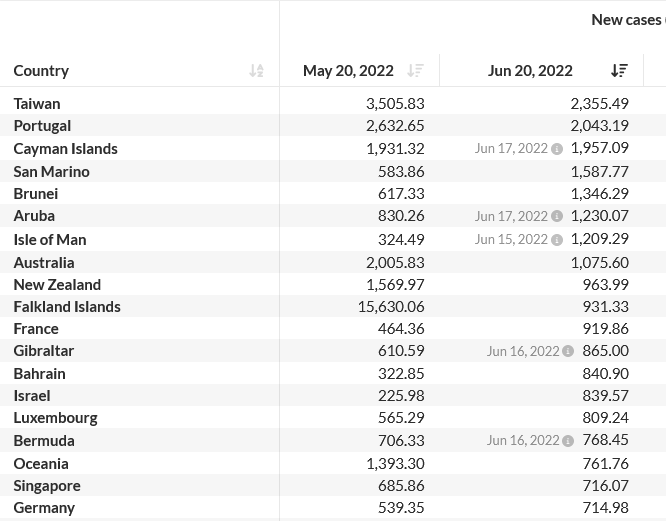Click info icon next to Aruba Jun 17 date
666x521 pixels.
[x=557, y=216]
